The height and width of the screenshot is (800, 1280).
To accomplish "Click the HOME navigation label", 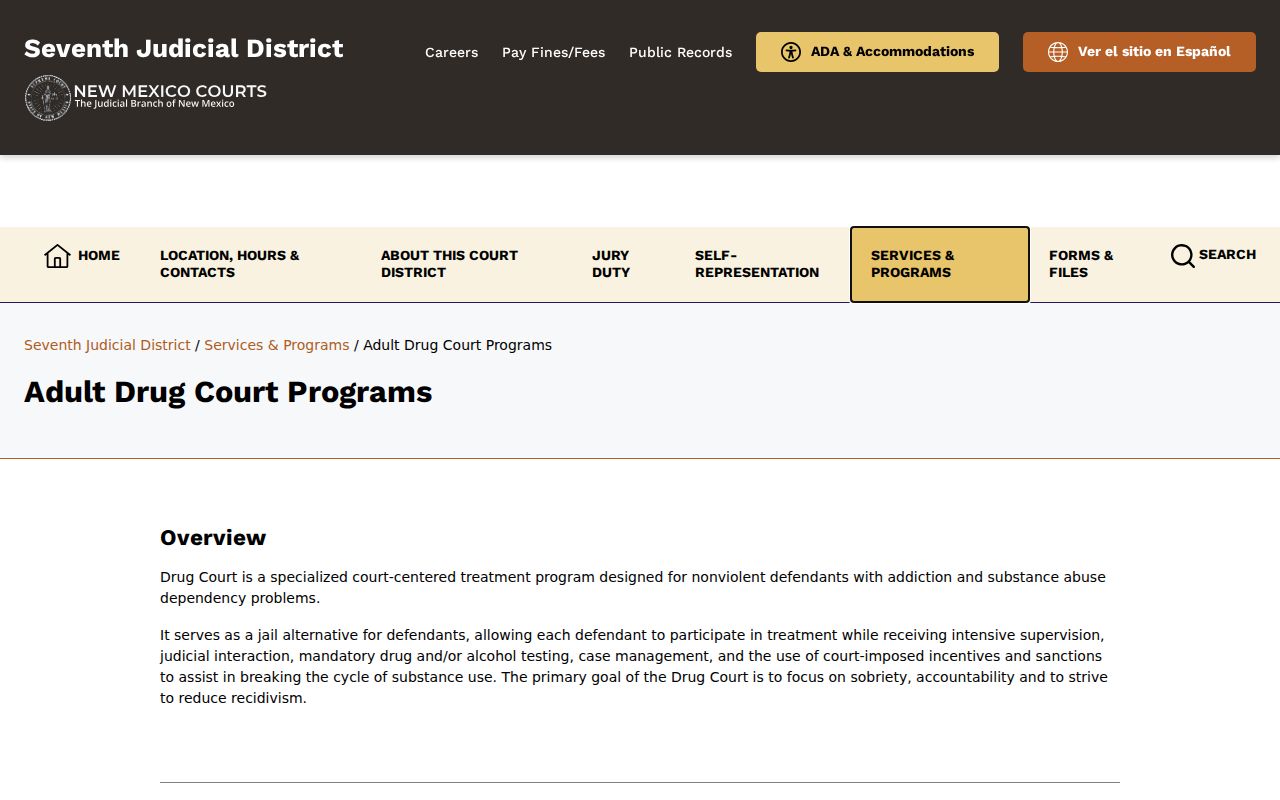I will point(99,256).
